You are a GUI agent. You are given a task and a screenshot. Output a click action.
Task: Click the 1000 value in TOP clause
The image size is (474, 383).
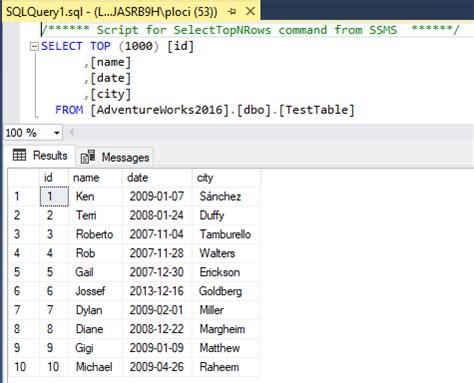(138, 46)
